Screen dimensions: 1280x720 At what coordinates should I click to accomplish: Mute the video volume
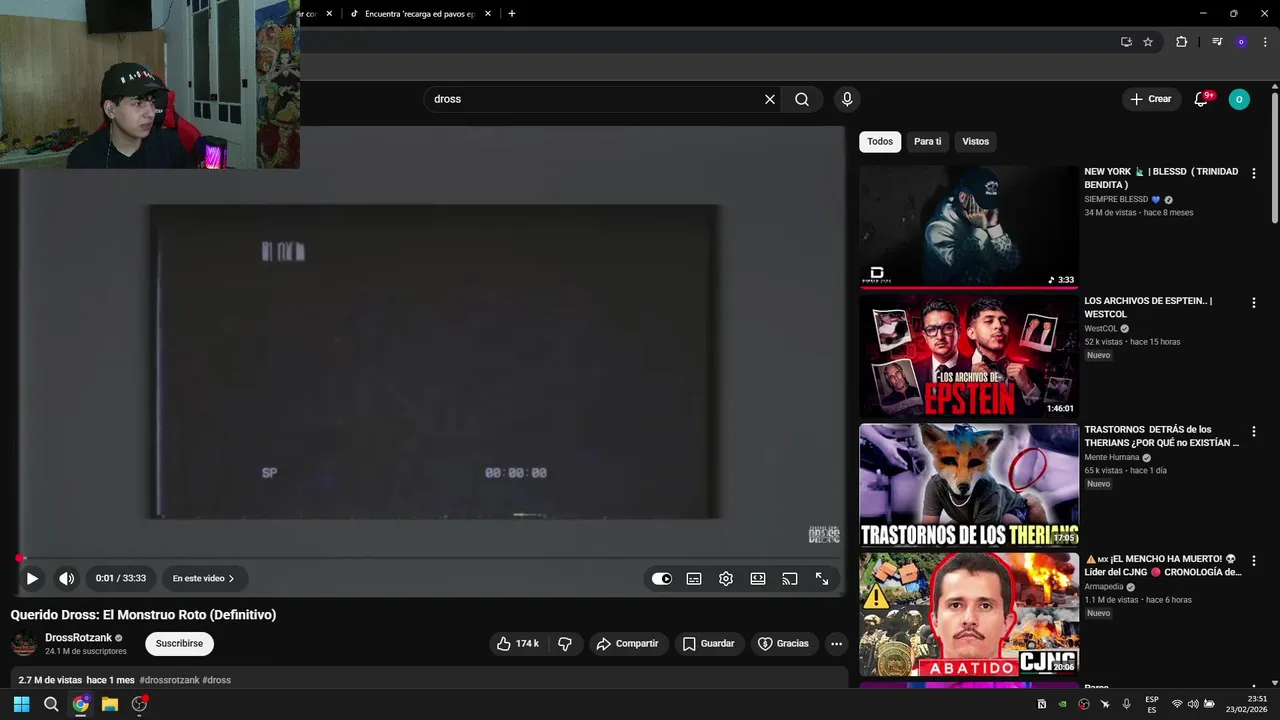(66, 578)
